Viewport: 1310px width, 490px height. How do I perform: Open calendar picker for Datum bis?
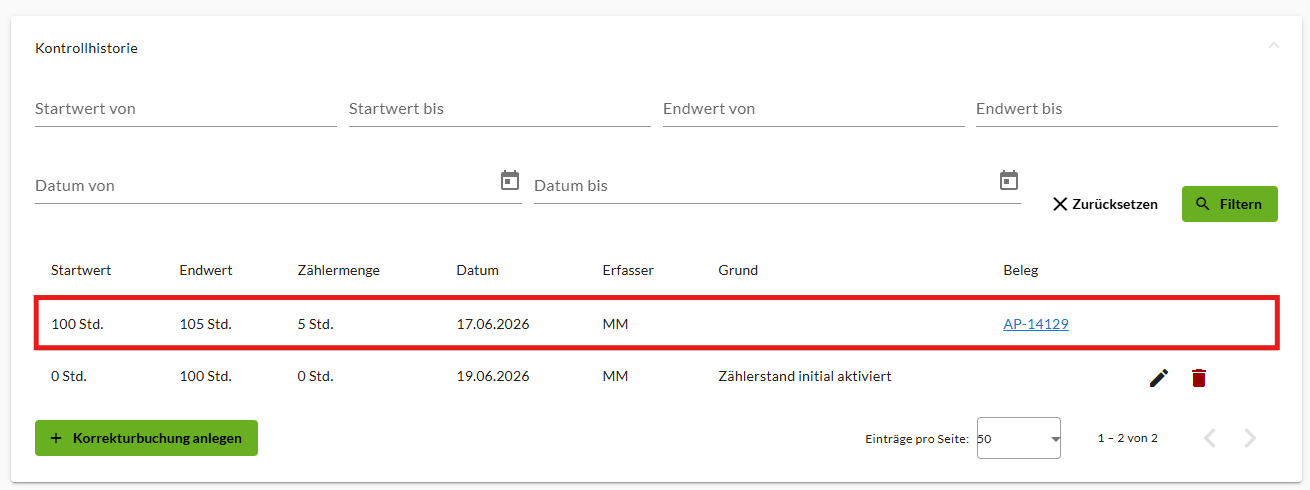click(x=1009, y=181)
